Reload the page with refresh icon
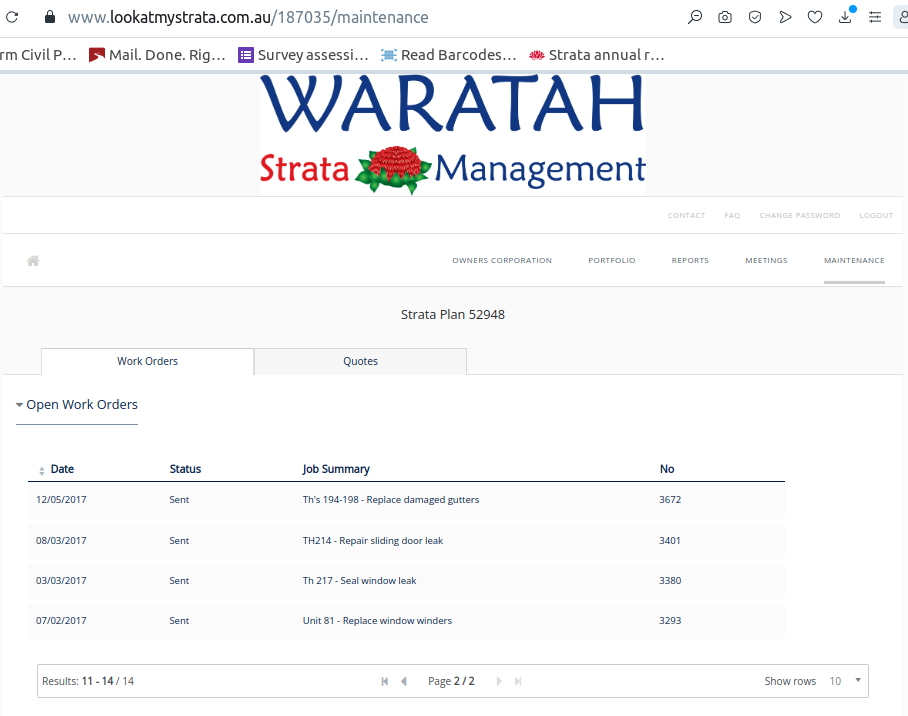The image size is (908, 716). pos(13,17)
